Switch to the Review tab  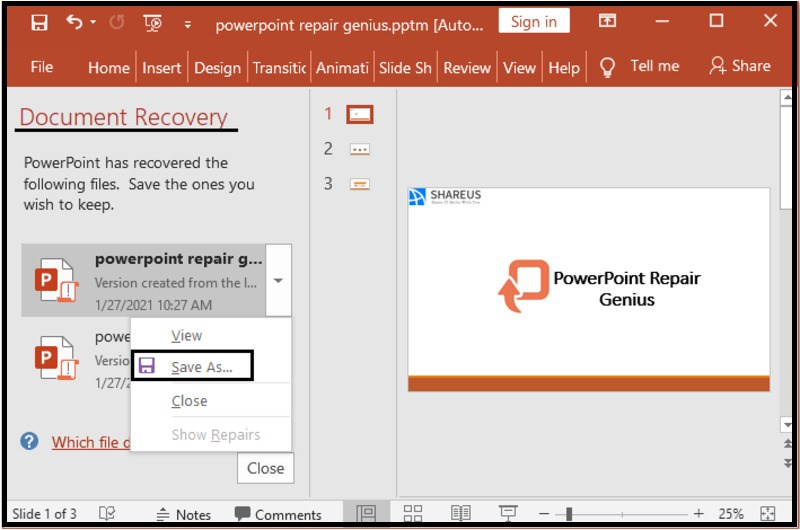[x=467, y=67]
